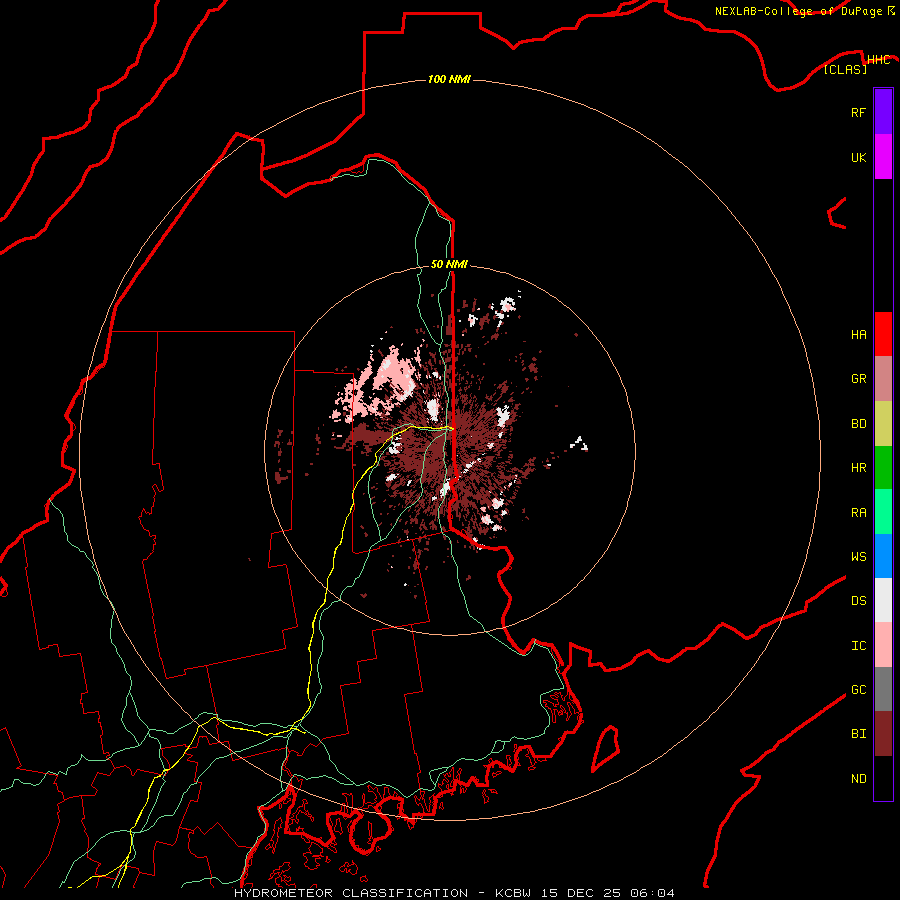The width and height of the screenshot is (900, 900).
Task: Click the HHC product code label
Action: click(x=878, y=60)
